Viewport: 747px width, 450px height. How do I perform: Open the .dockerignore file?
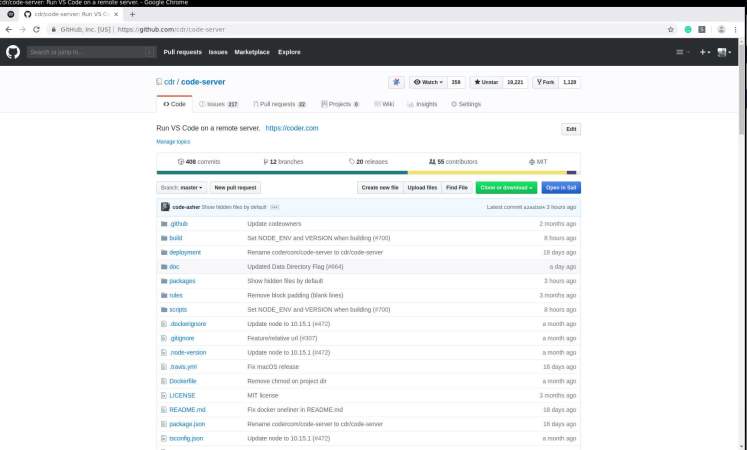188,324
